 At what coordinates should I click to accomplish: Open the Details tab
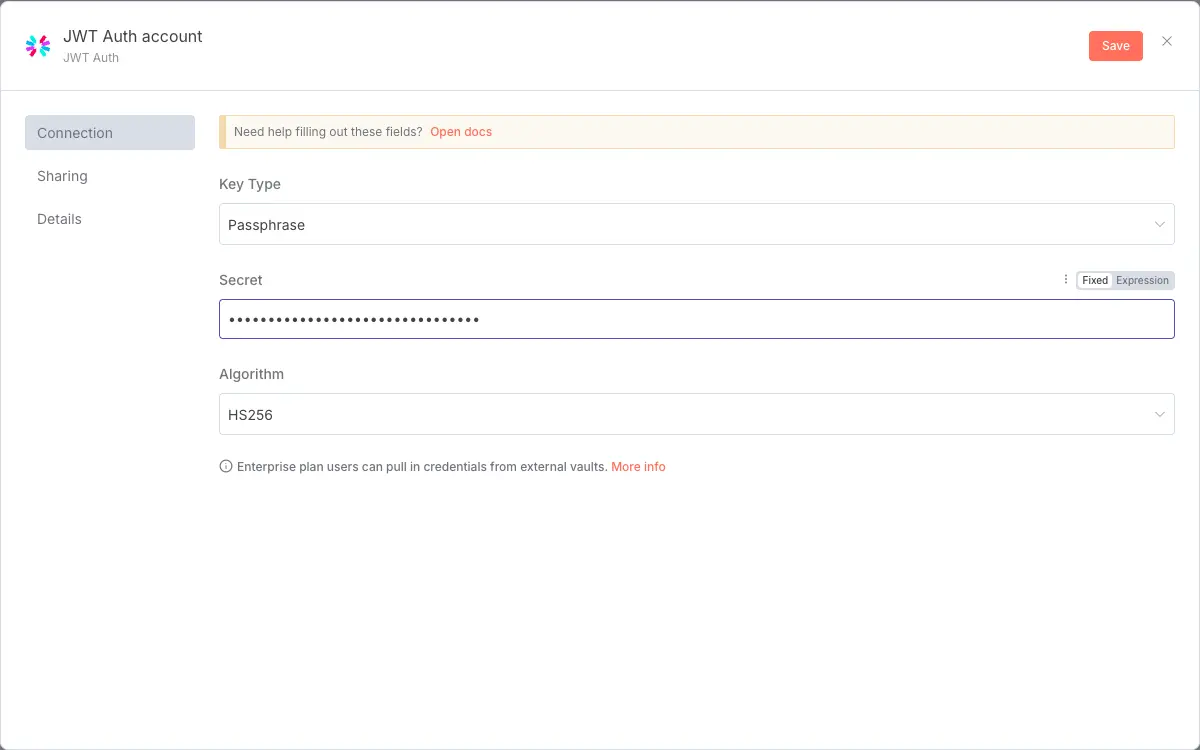(x=59, y=219)
